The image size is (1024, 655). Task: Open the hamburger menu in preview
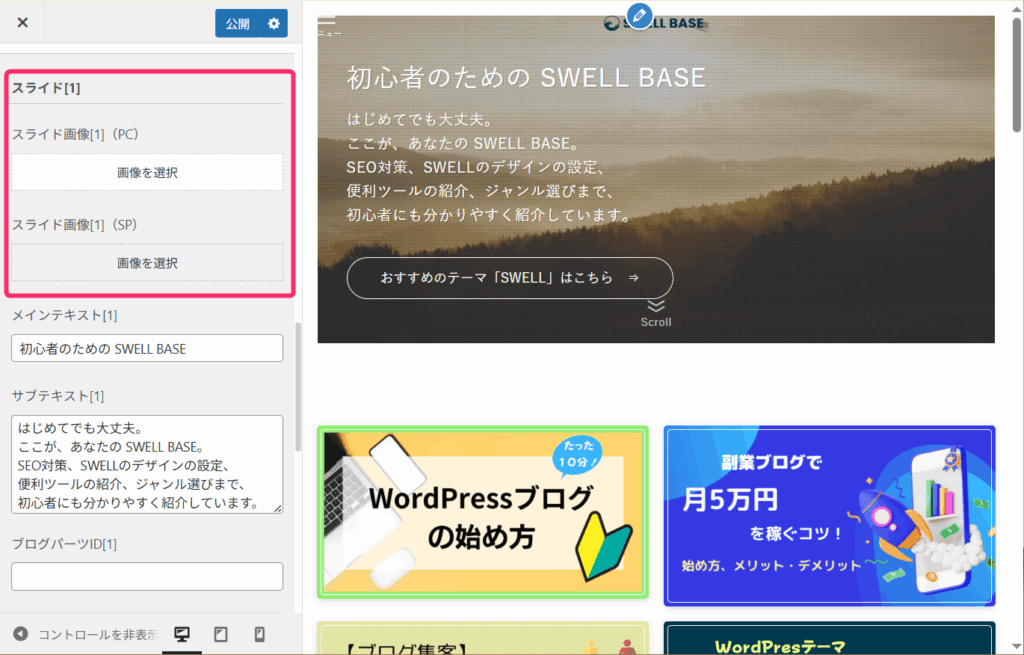point(328,26)
